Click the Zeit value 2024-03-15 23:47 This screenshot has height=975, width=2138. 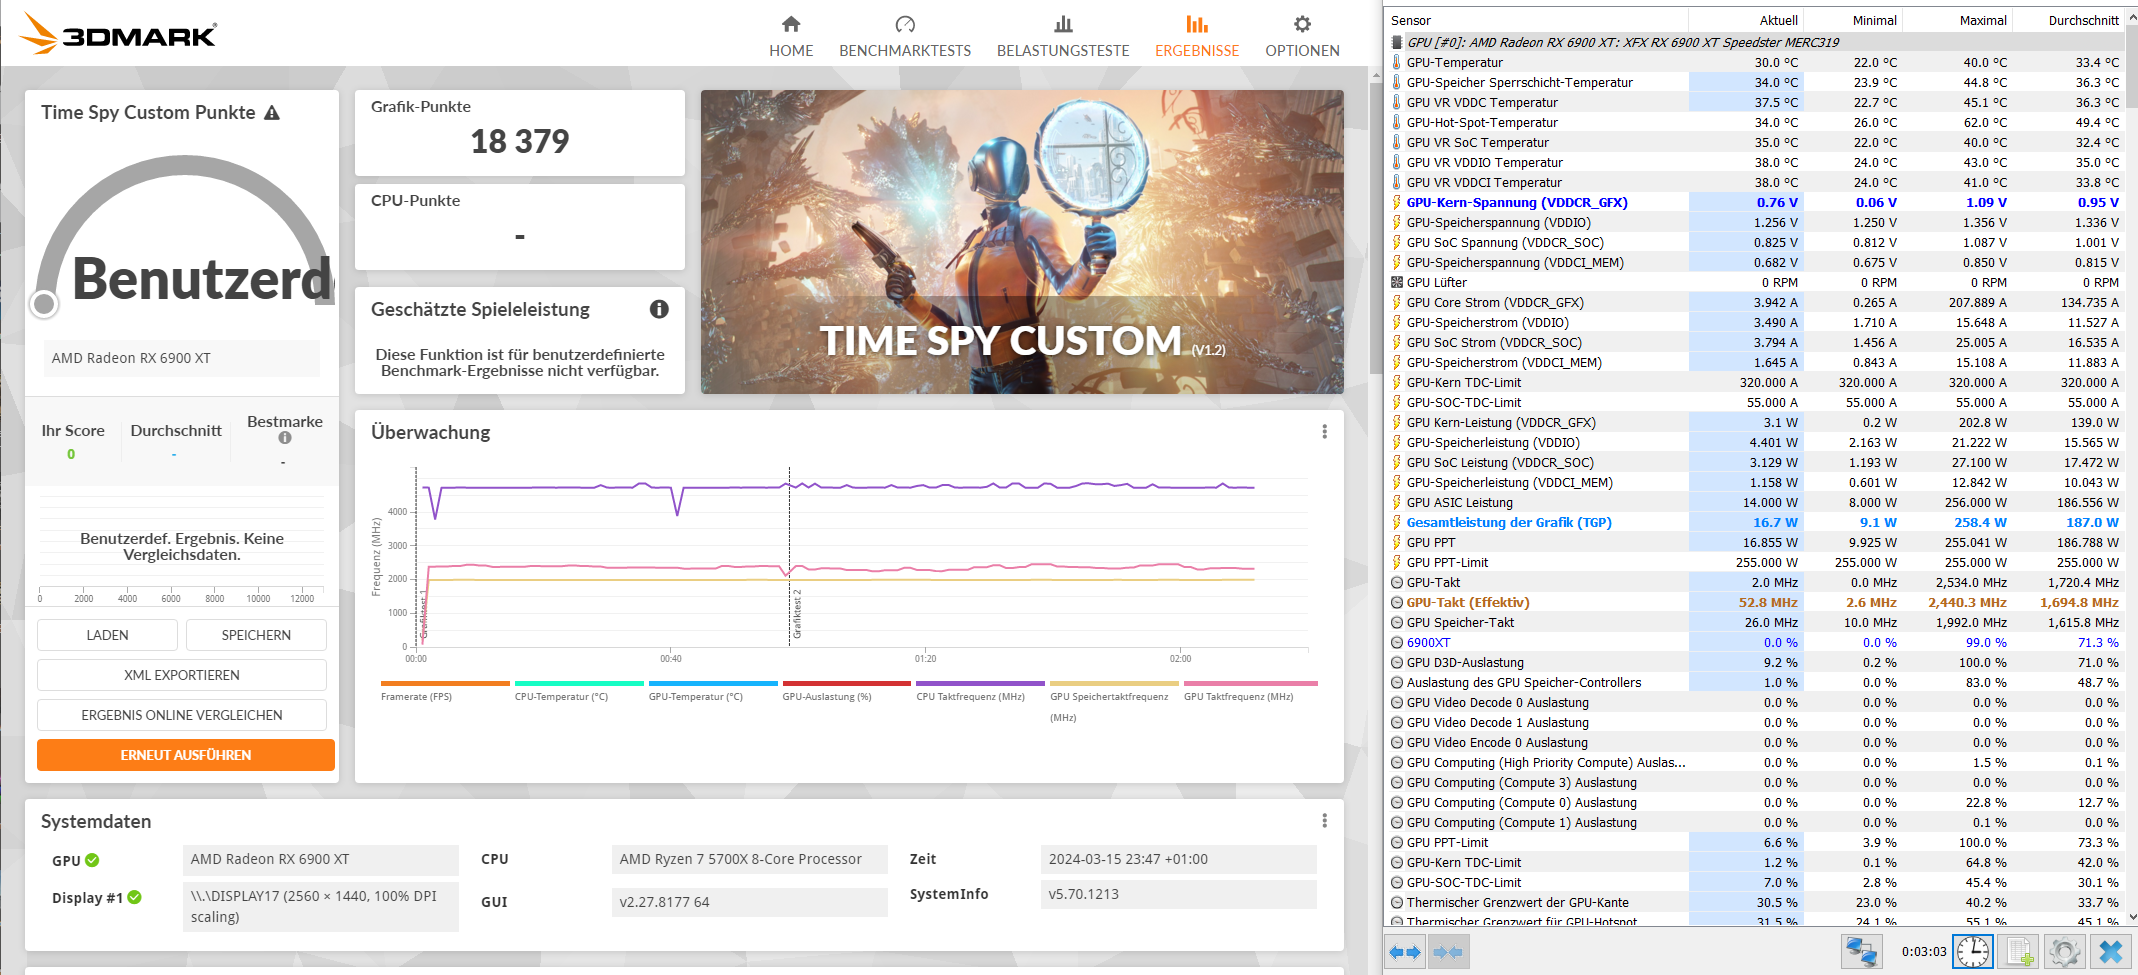click(x=1178, y=859)
